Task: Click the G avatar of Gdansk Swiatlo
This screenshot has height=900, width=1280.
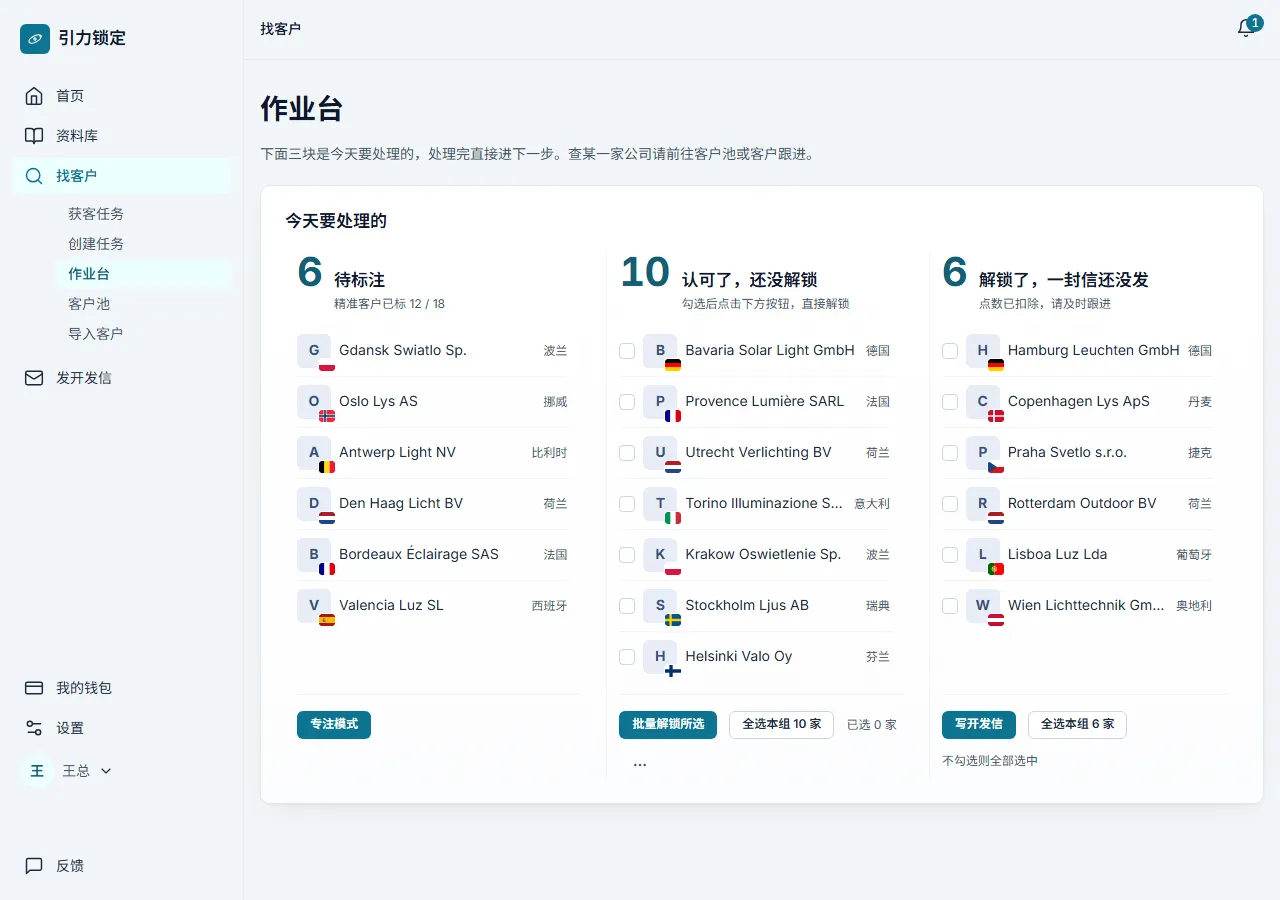Action: click(314, 351)
